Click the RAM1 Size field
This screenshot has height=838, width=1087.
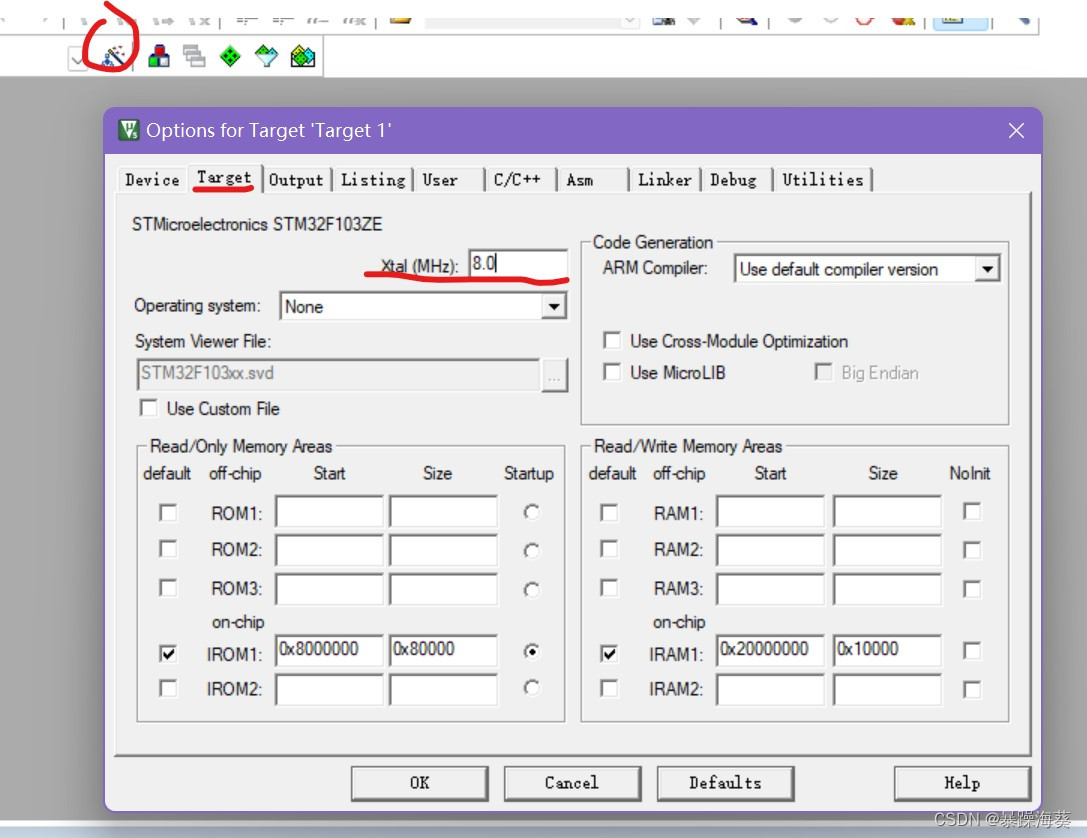click(887, 512)
